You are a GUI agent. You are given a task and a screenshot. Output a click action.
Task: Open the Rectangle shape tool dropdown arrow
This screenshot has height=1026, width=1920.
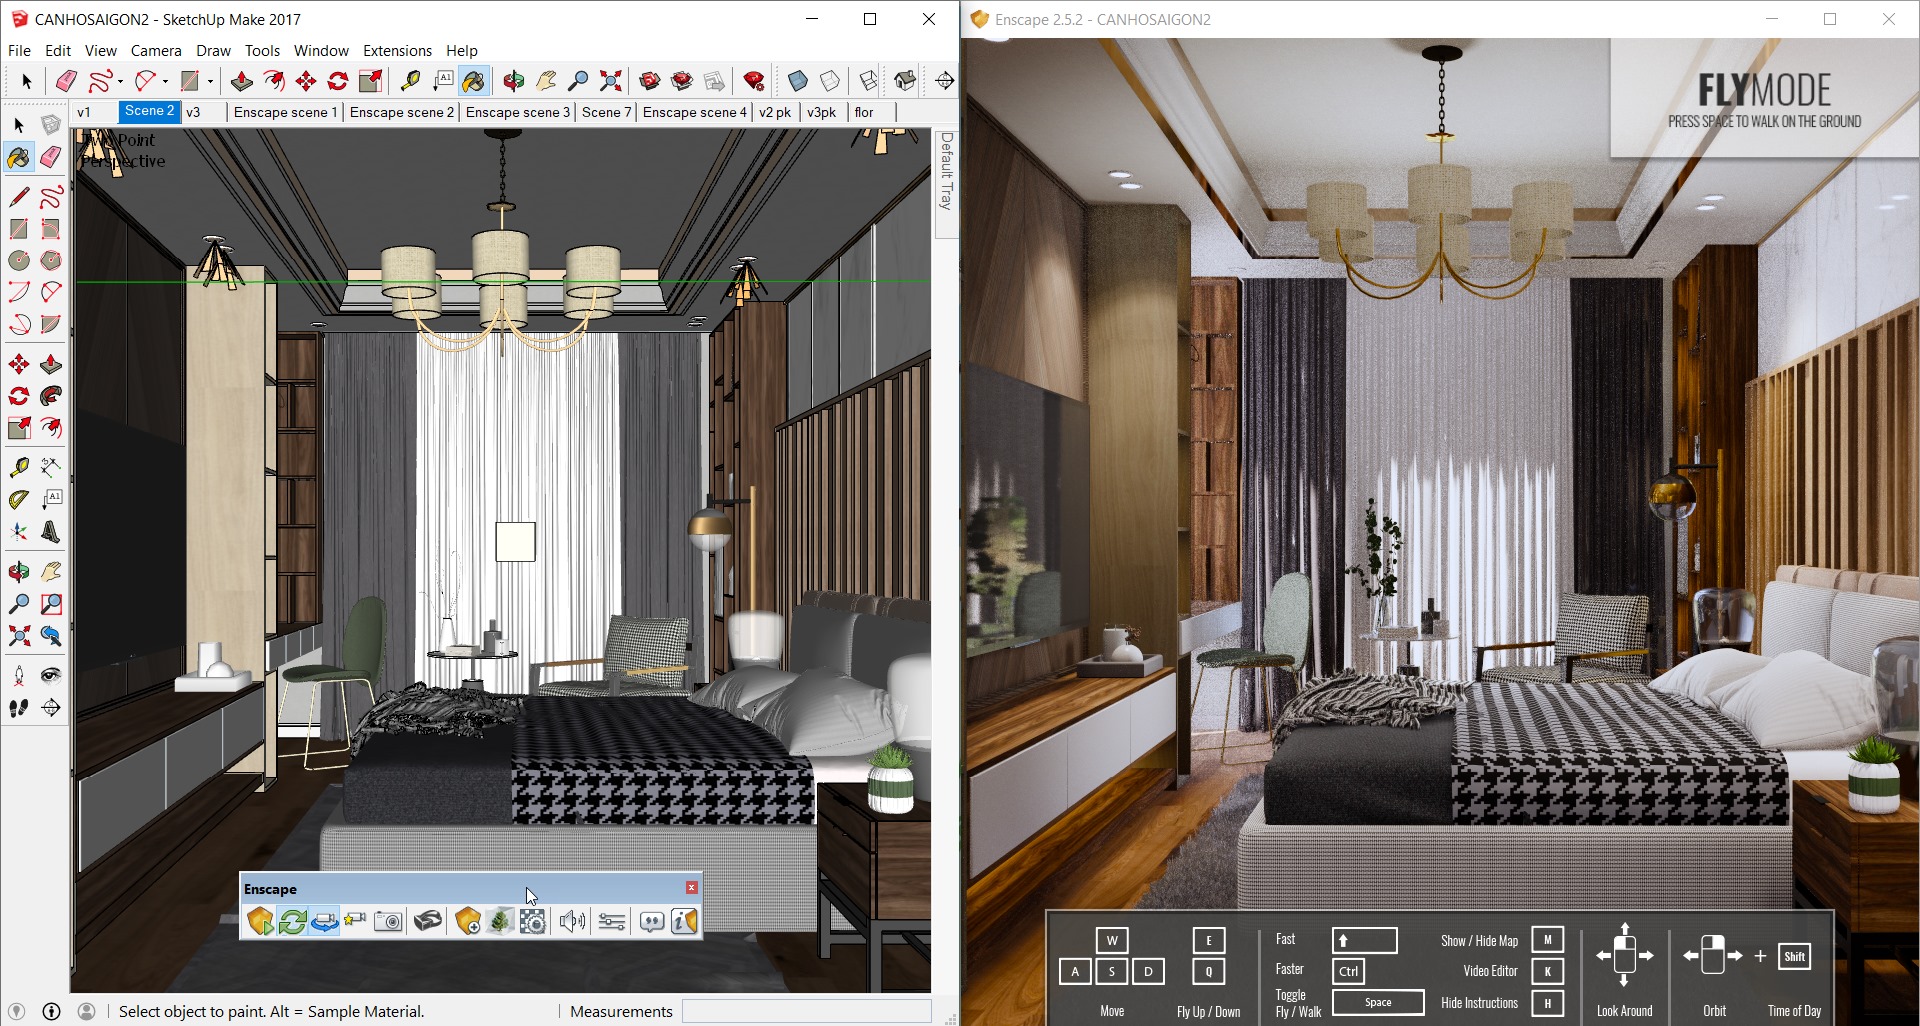pyautogui.click(x=210, y=81)
